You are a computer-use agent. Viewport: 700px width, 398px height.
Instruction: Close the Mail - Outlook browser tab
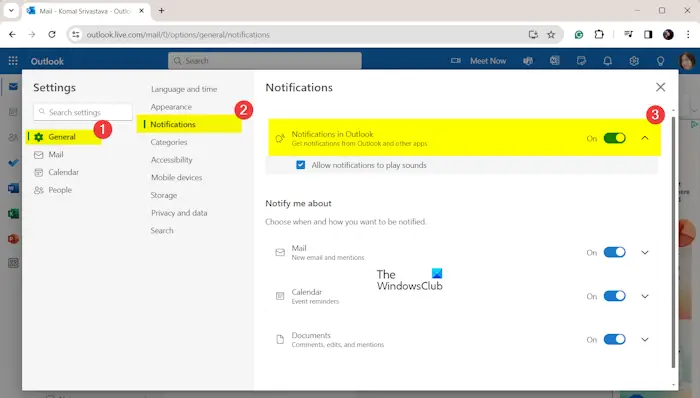(142, 11)
